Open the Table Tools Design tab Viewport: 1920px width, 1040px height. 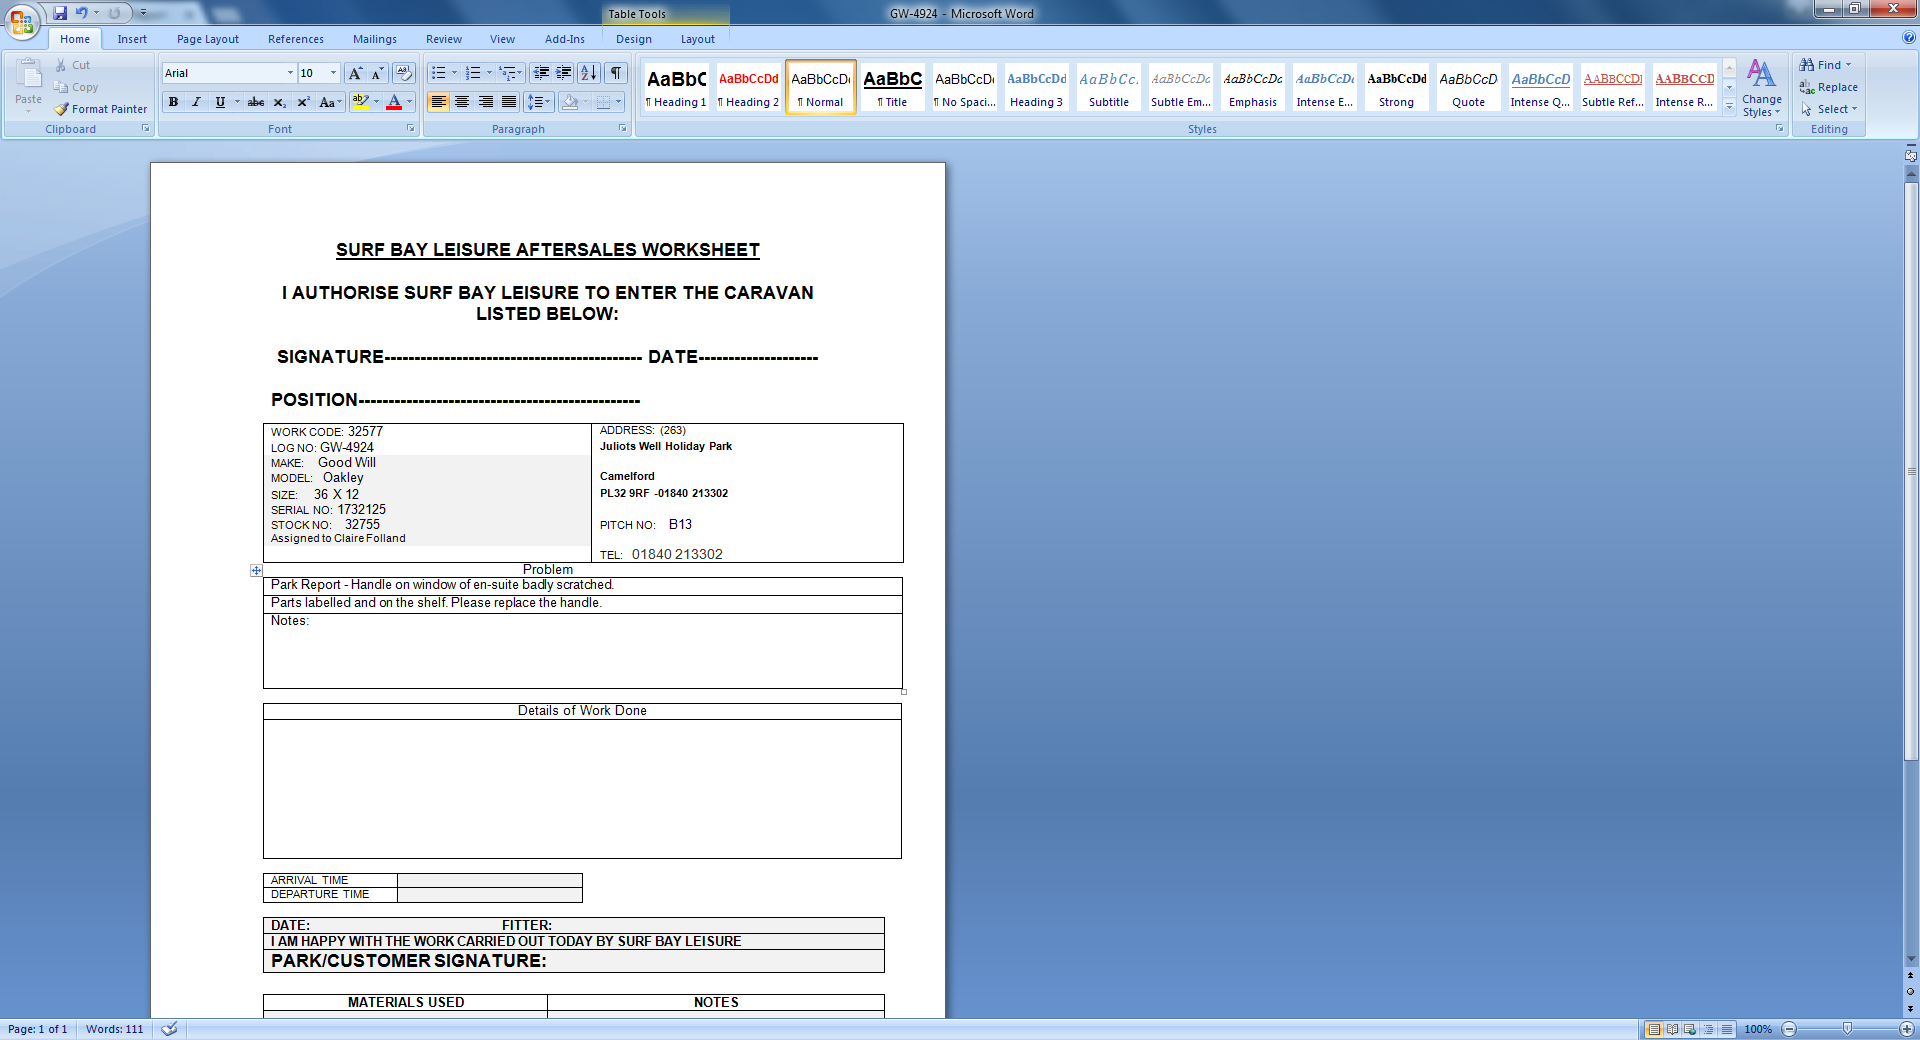pyautogui.click(x=634, y=39)
